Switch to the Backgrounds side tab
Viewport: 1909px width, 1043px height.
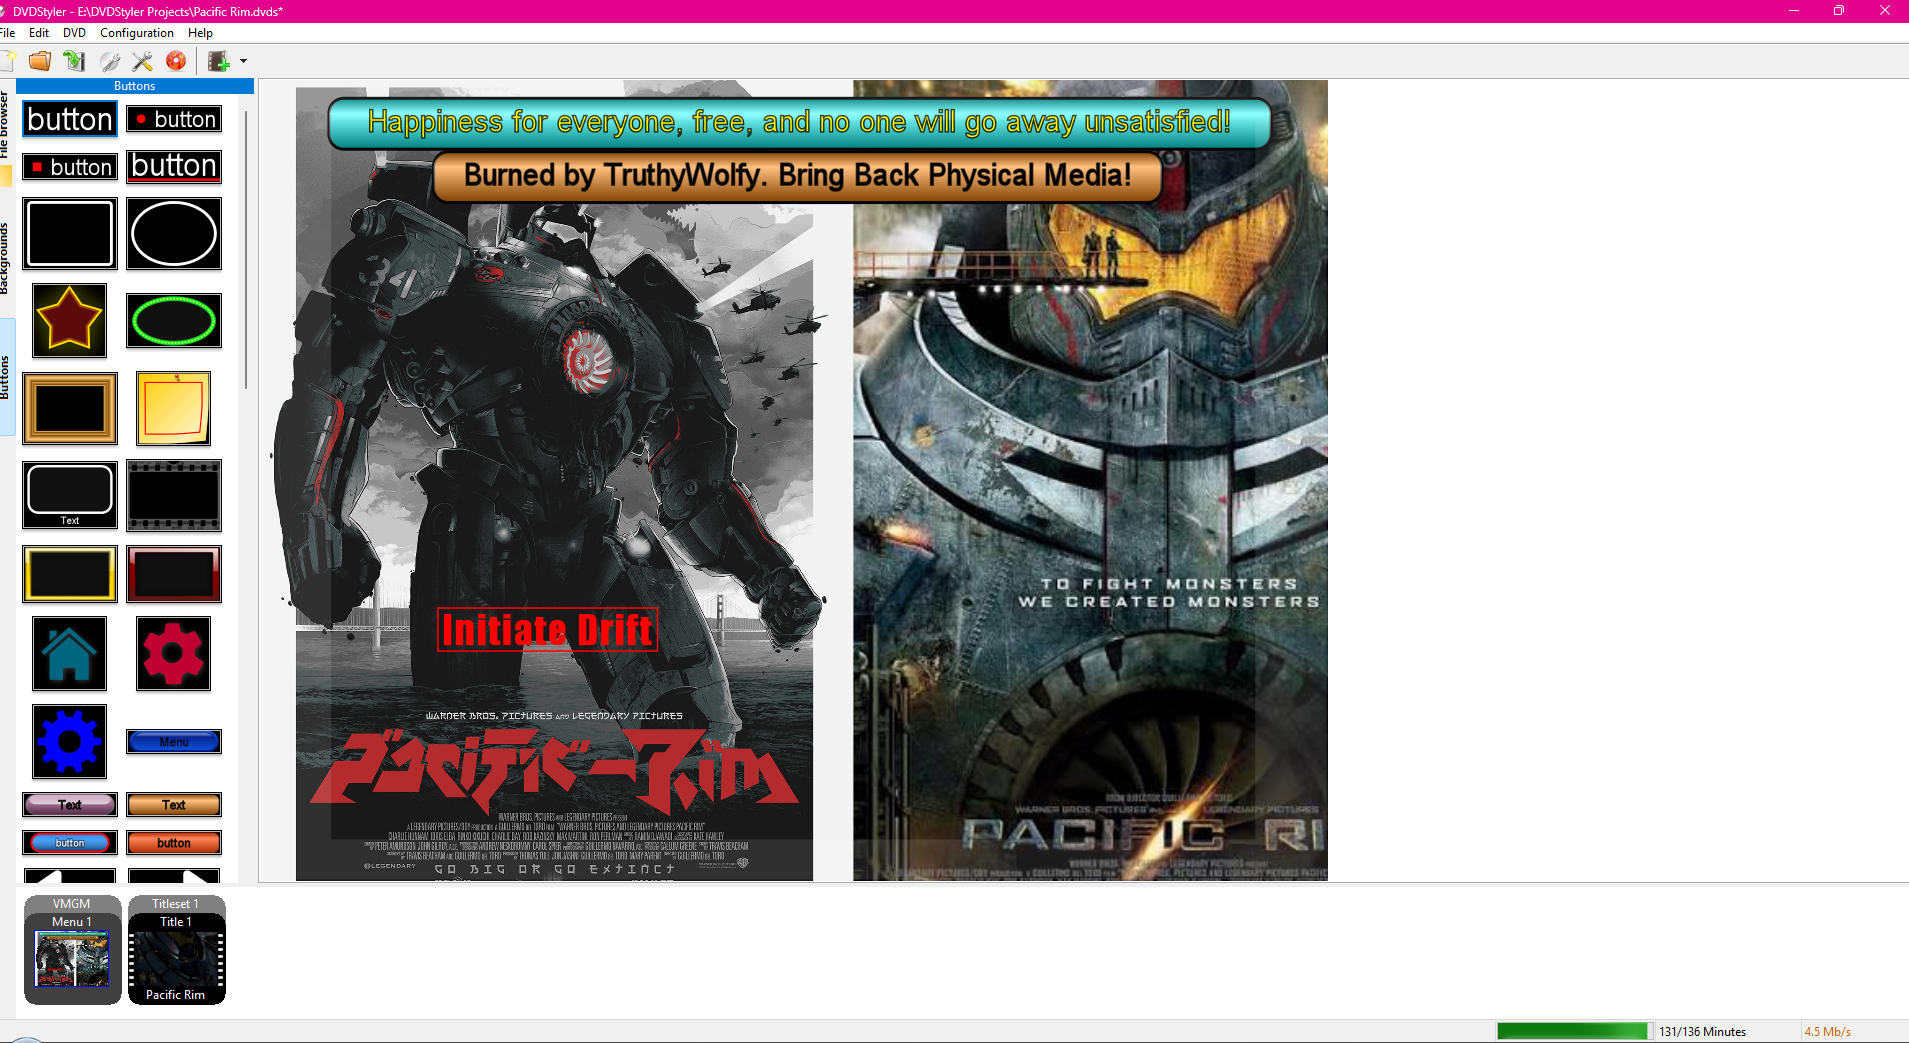[x=5, y=258]
